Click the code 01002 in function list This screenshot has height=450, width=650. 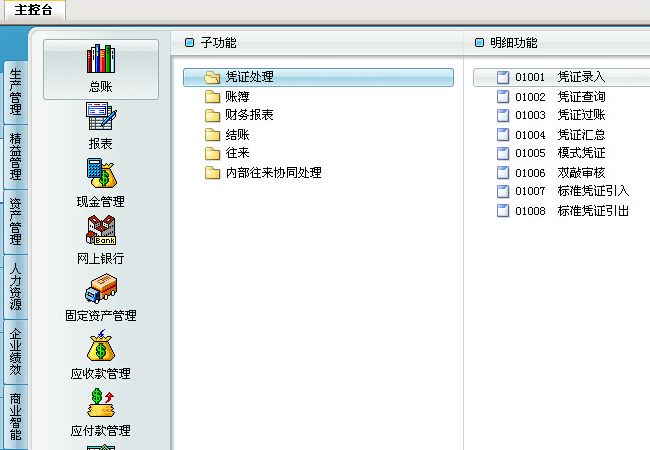(x=530, y=97)
